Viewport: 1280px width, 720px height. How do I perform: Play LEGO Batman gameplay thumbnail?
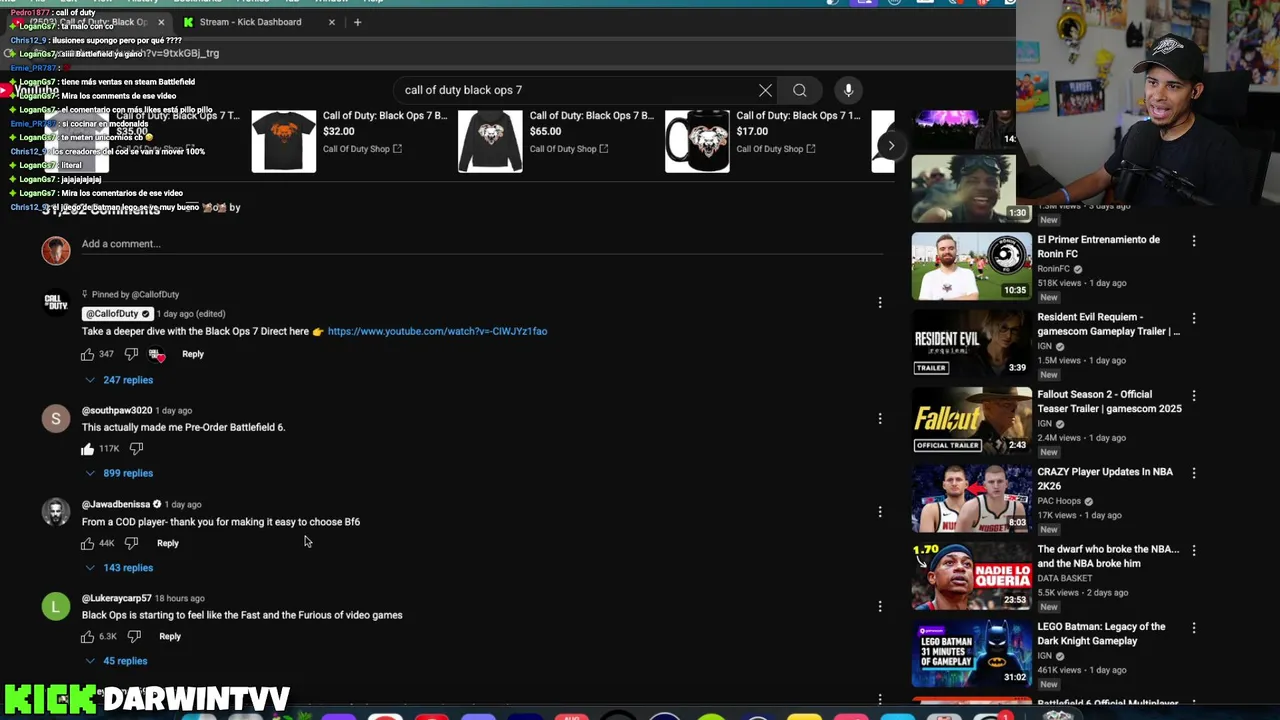[971, 653]
